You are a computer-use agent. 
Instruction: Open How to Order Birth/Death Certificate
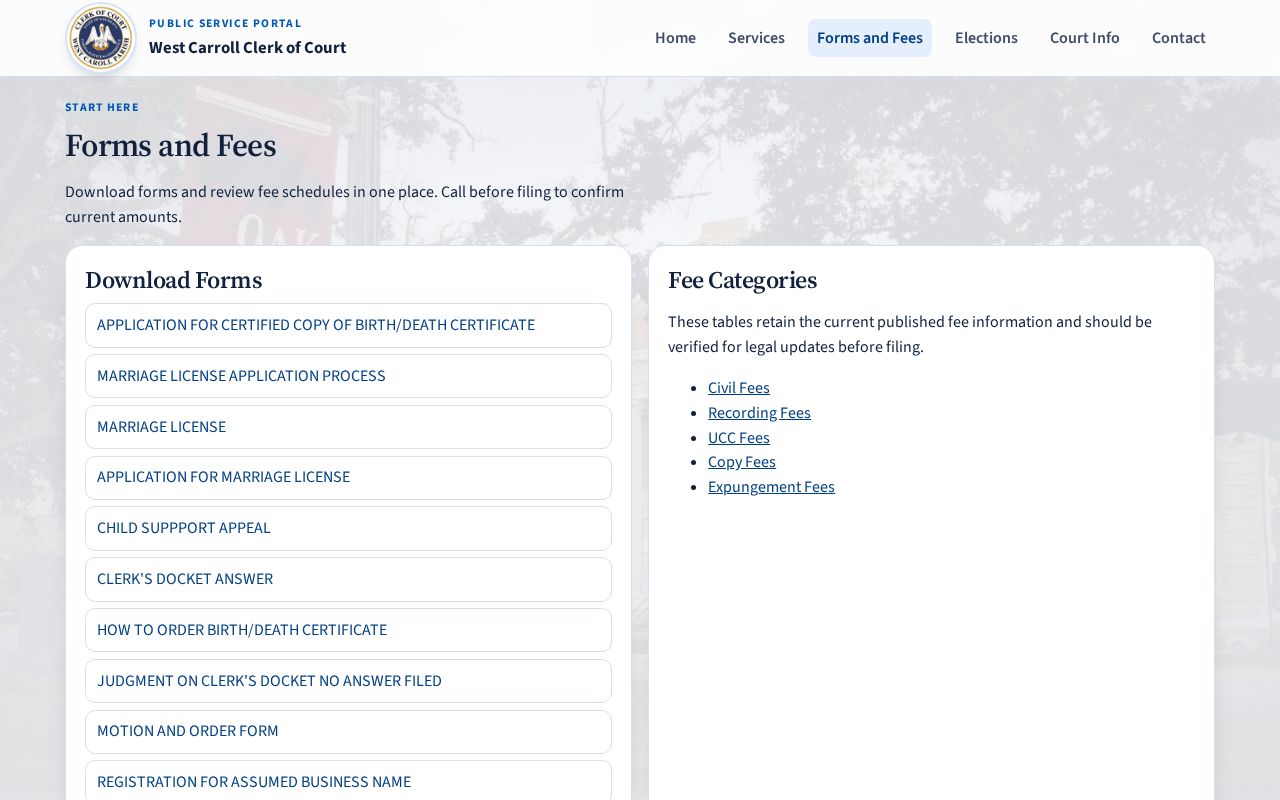(348, 630)
